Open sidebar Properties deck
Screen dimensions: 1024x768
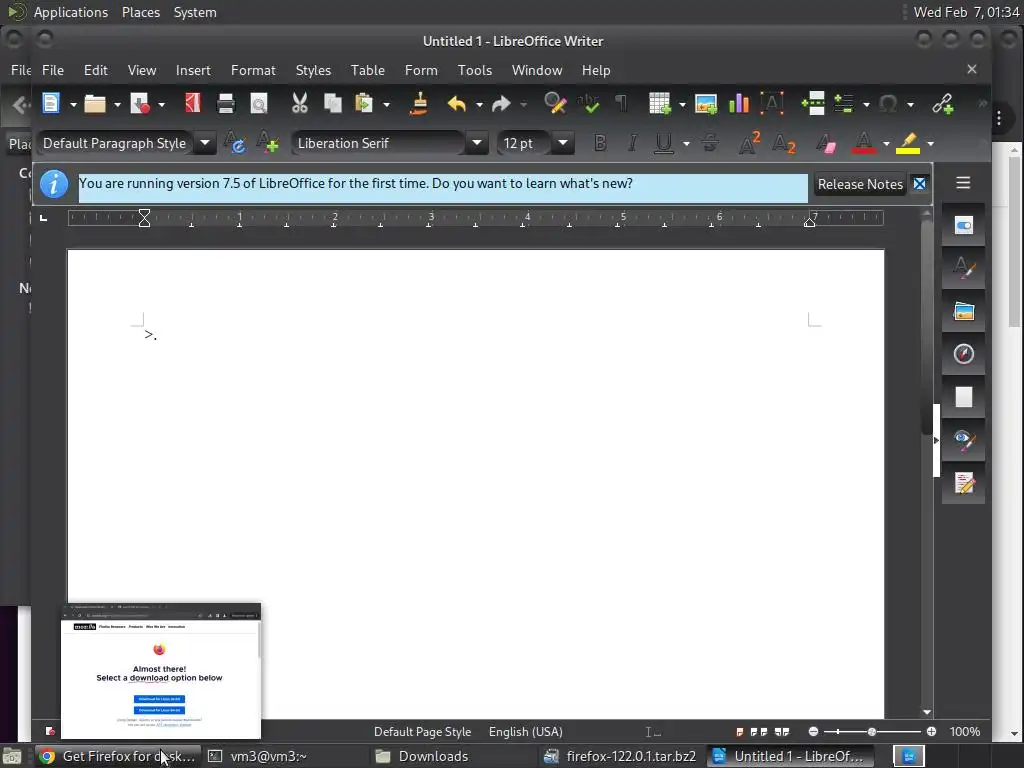pyautogui.click(x=963, y=225)
